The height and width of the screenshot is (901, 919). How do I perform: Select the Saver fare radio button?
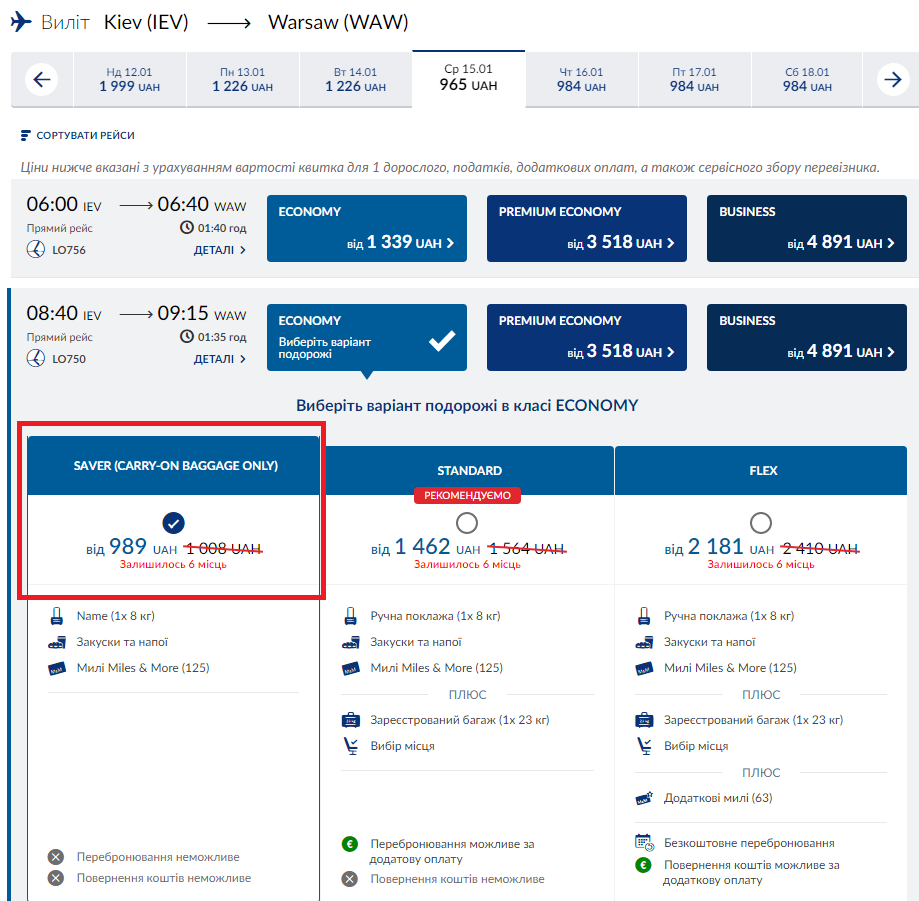[x=173, y=523]
